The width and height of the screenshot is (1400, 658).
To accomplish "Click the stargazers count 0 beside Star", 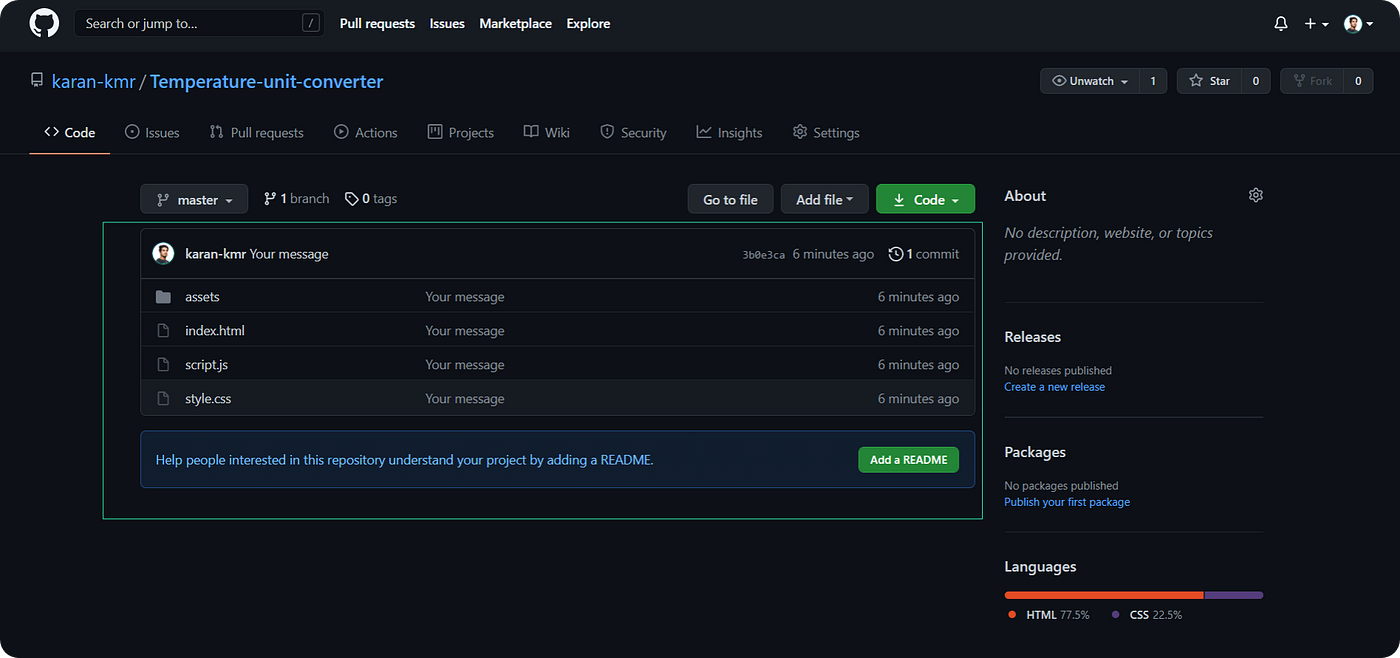I will (x=1256, y=81).
